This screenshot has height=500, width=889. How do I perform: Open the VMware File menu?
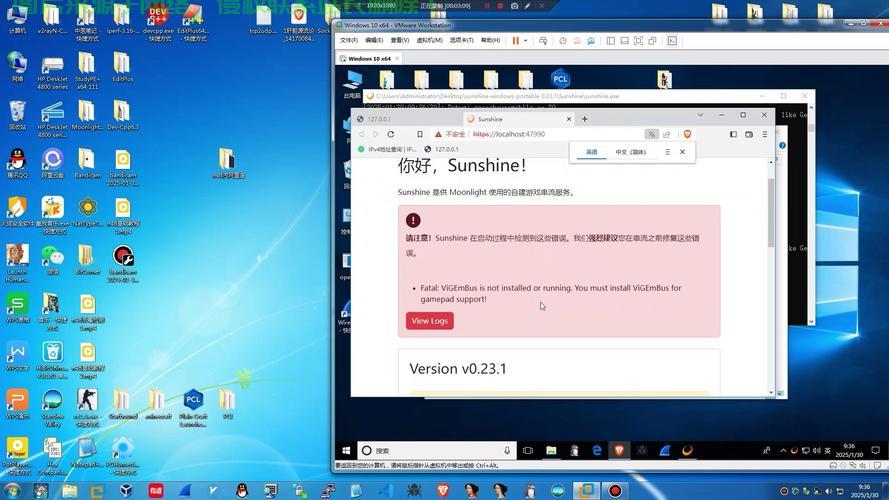point(349,40)
